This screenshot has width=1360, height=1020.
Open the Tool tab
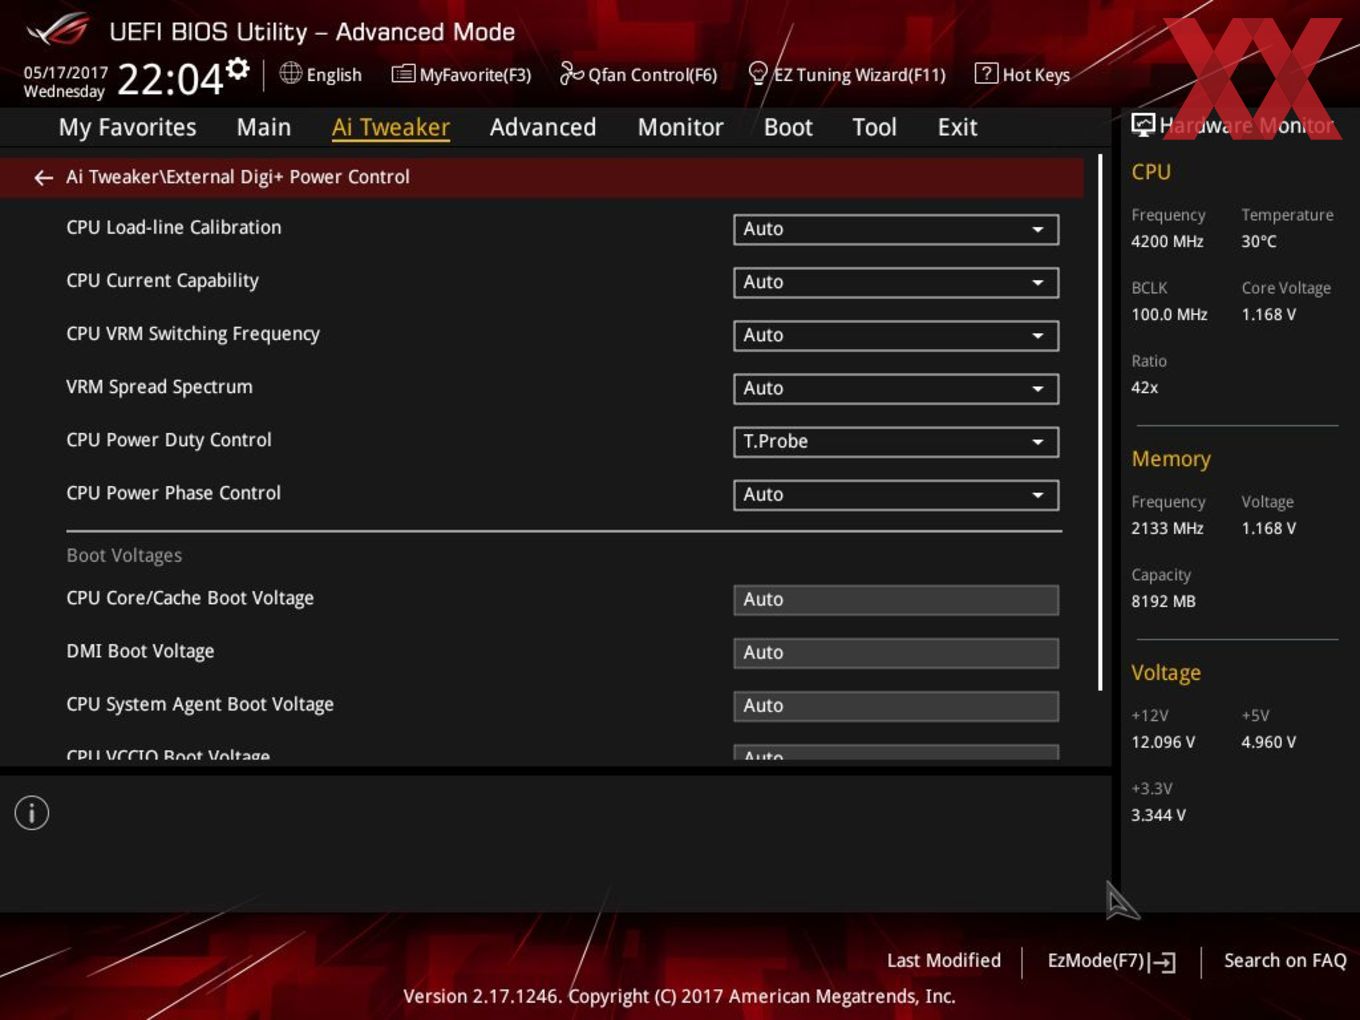[875, 127]
